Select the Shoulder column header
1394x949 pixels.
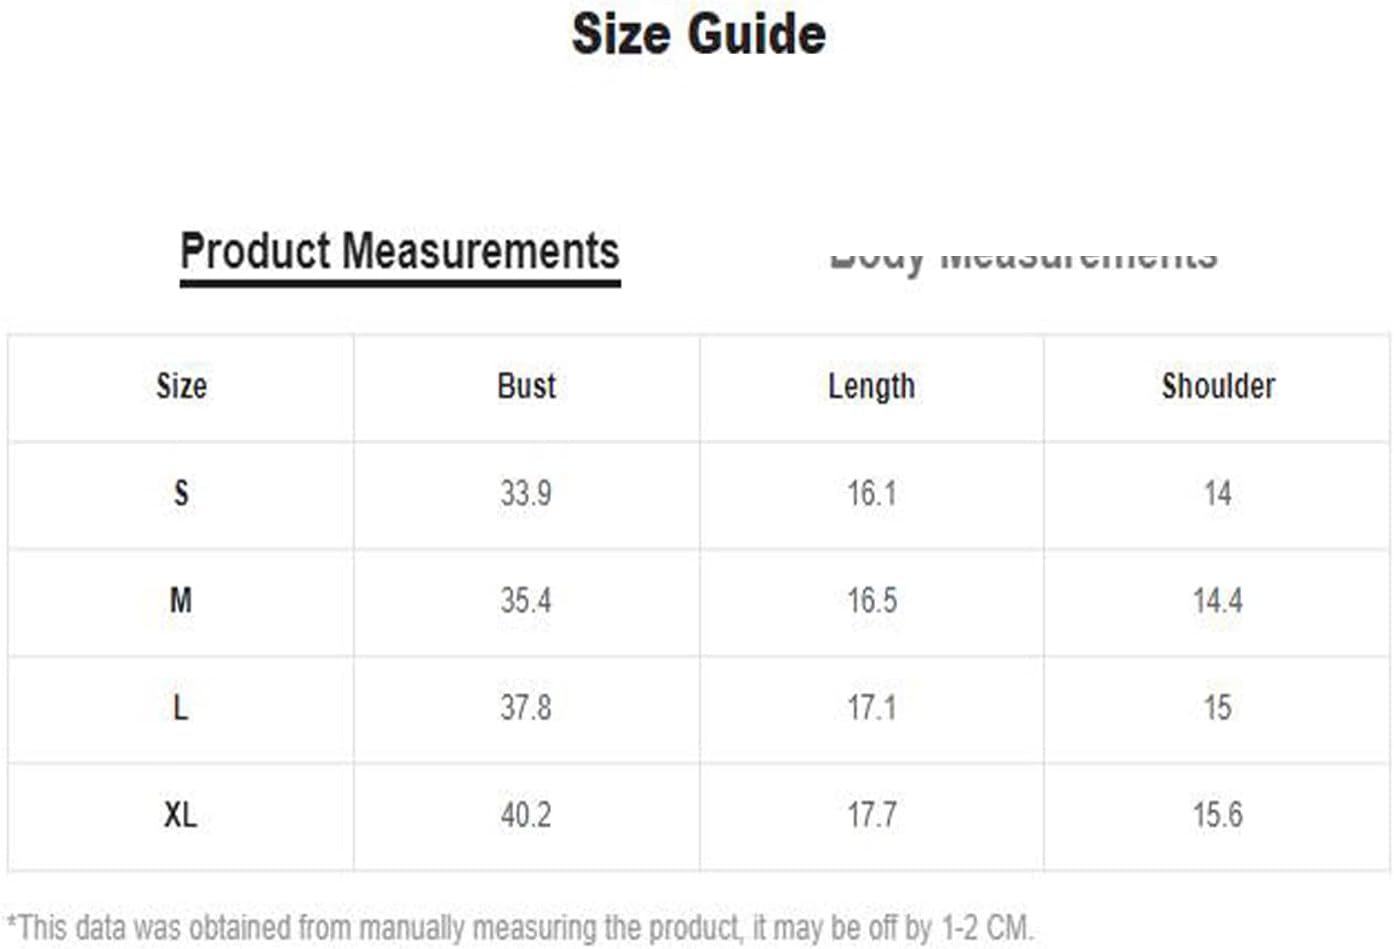point(1217,386)
